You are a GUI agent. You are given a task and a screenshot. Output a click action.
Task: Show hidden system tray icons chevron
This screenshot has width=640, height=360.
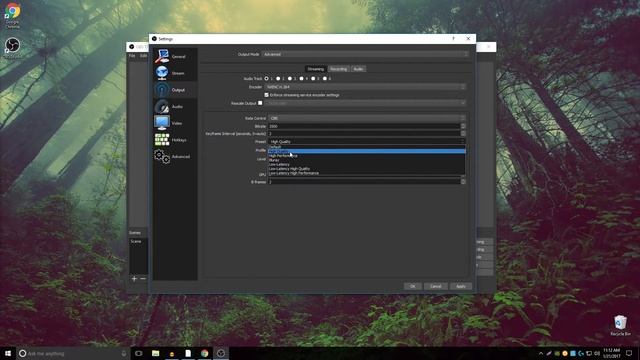(x=541, y=353)
